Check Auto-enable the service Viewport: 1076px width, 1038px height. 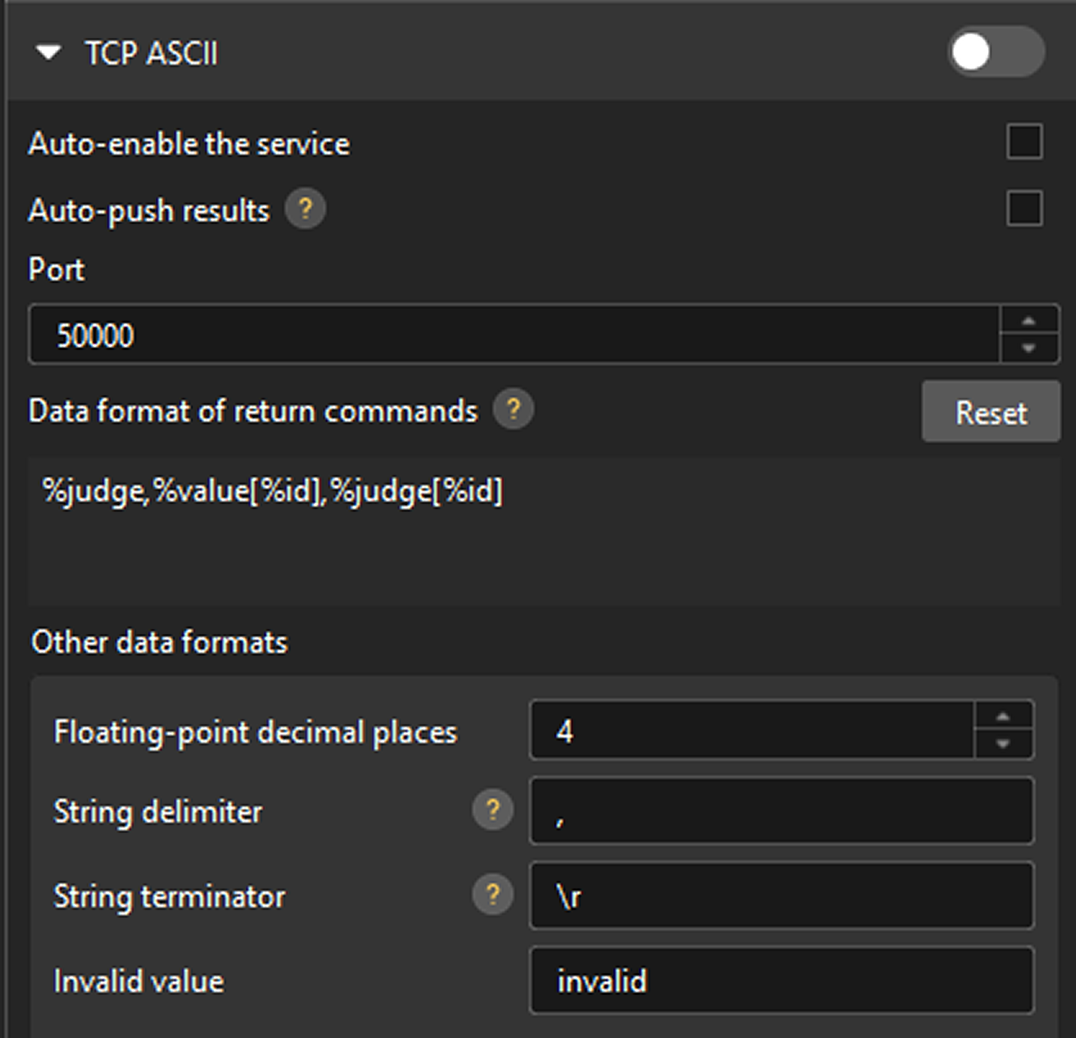1023,143
